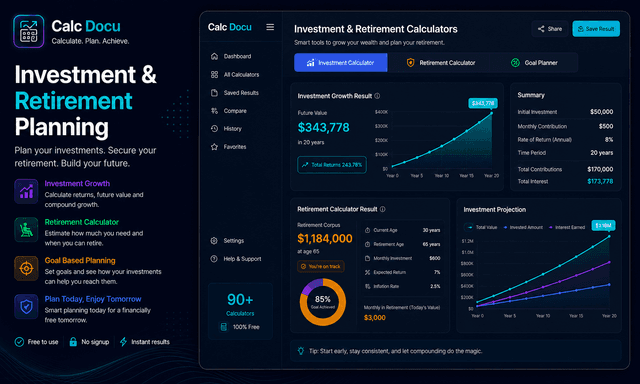The width and height of the screenshot is (640, 384).
Task: Open Settings label in sidebar
Action: pos(233,241)
